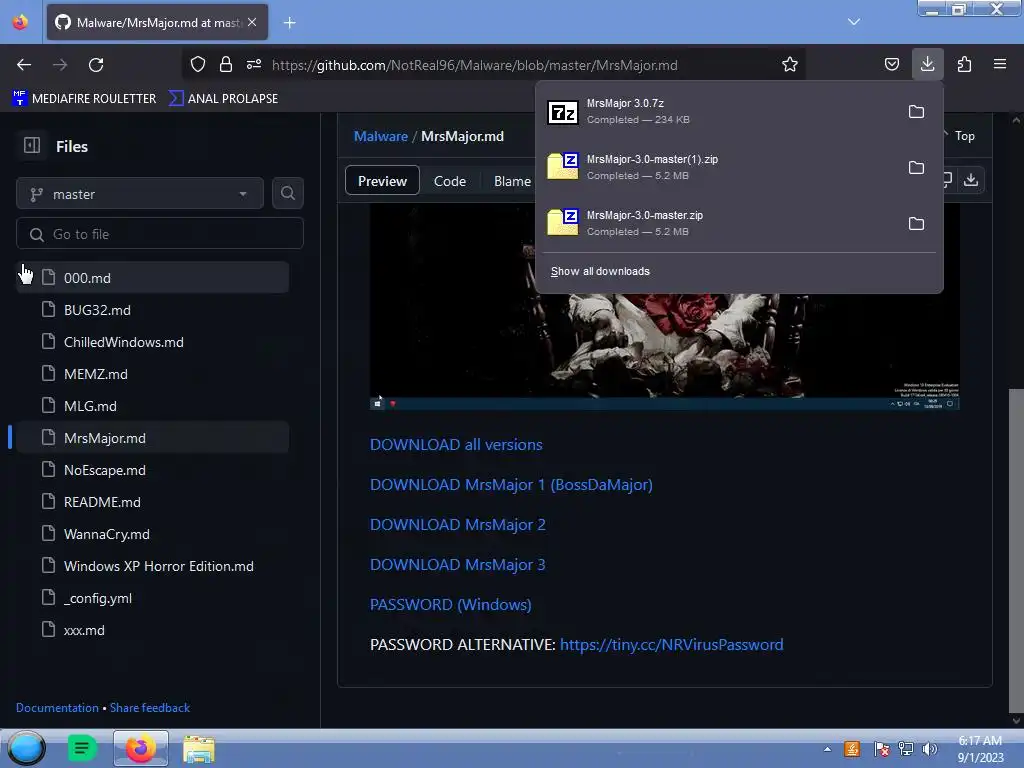Viewport: 1024px width, 768px height.
Task: Click Show all downloads
Action: point(600,271)
